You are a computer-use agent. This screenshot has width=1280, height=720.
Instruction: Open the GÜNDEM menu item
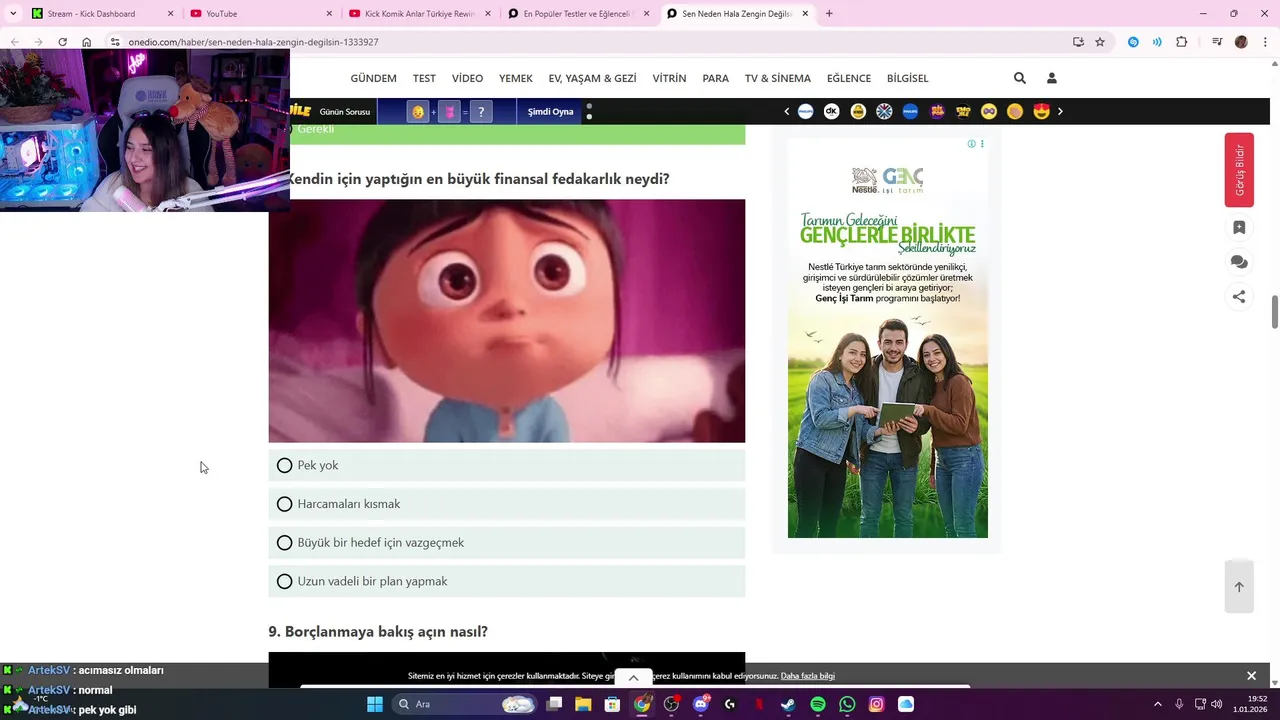(x=373, y=78)
